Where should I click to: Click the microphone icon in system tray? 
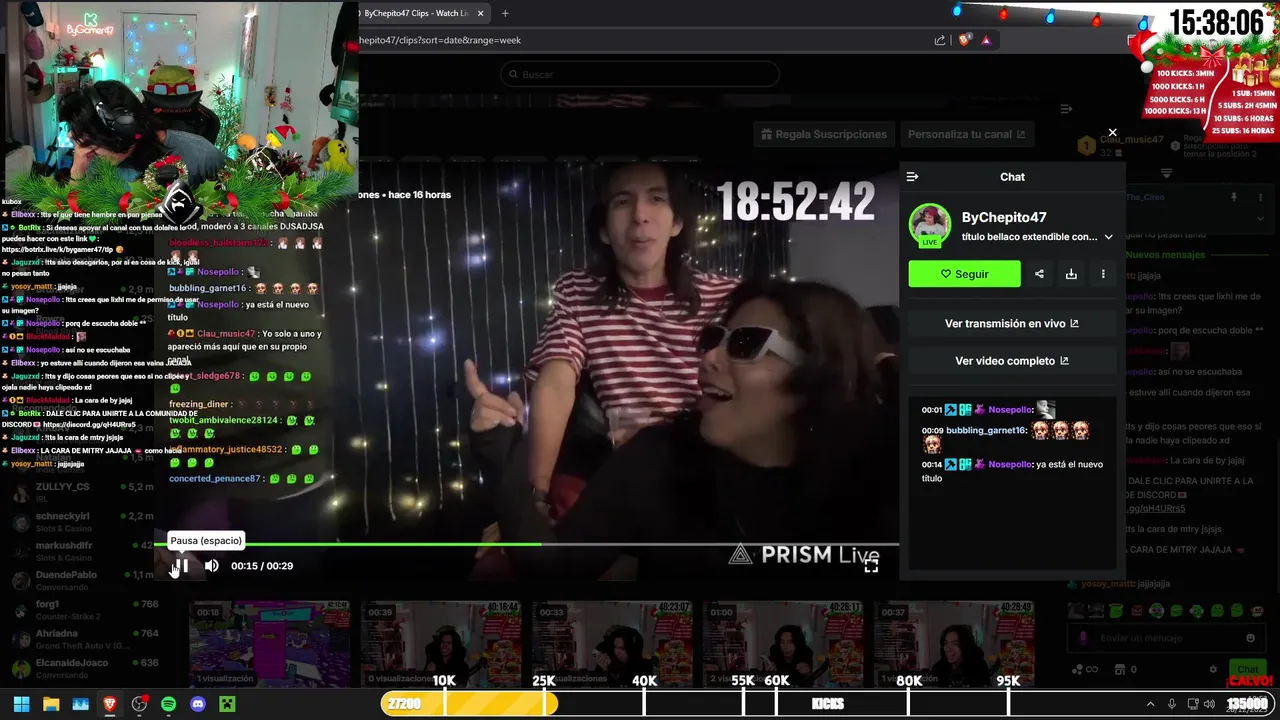pos(1172,704)
